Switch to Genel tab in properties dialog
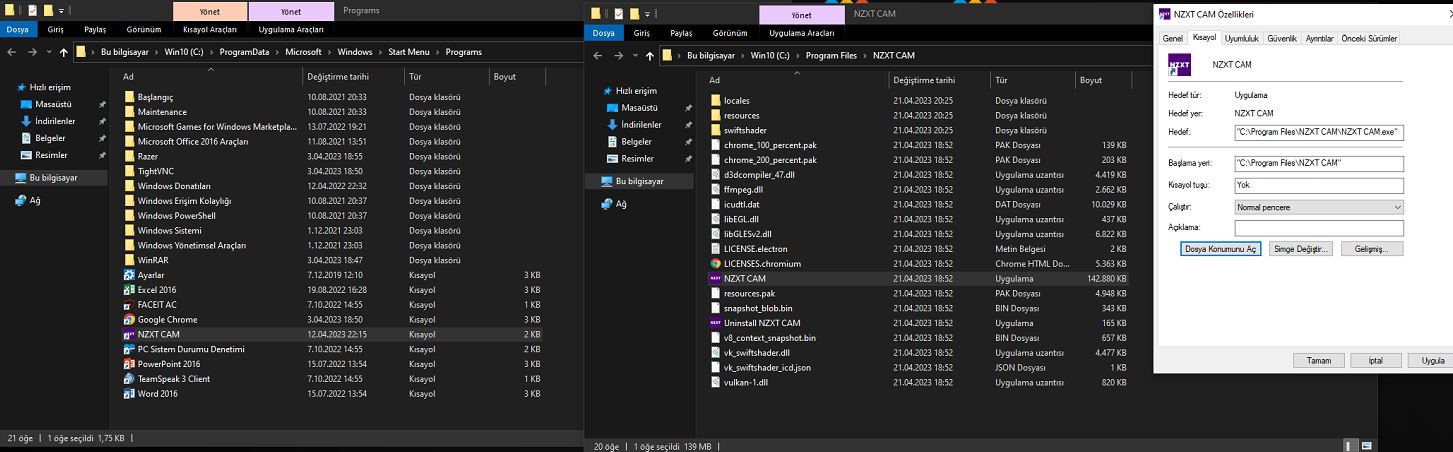The image size is (1453, 452). (x=1173, y=38)
